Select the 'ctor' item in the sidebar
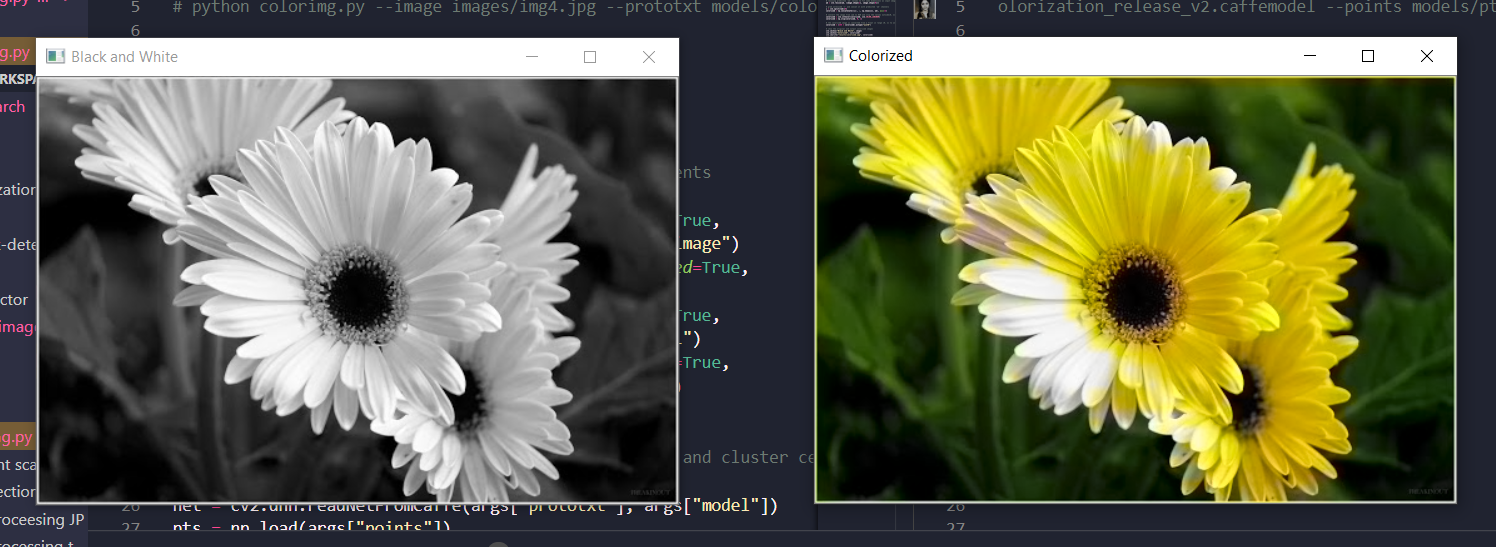Viewport: 1496px width, 547px height. (x=14, y=299)
